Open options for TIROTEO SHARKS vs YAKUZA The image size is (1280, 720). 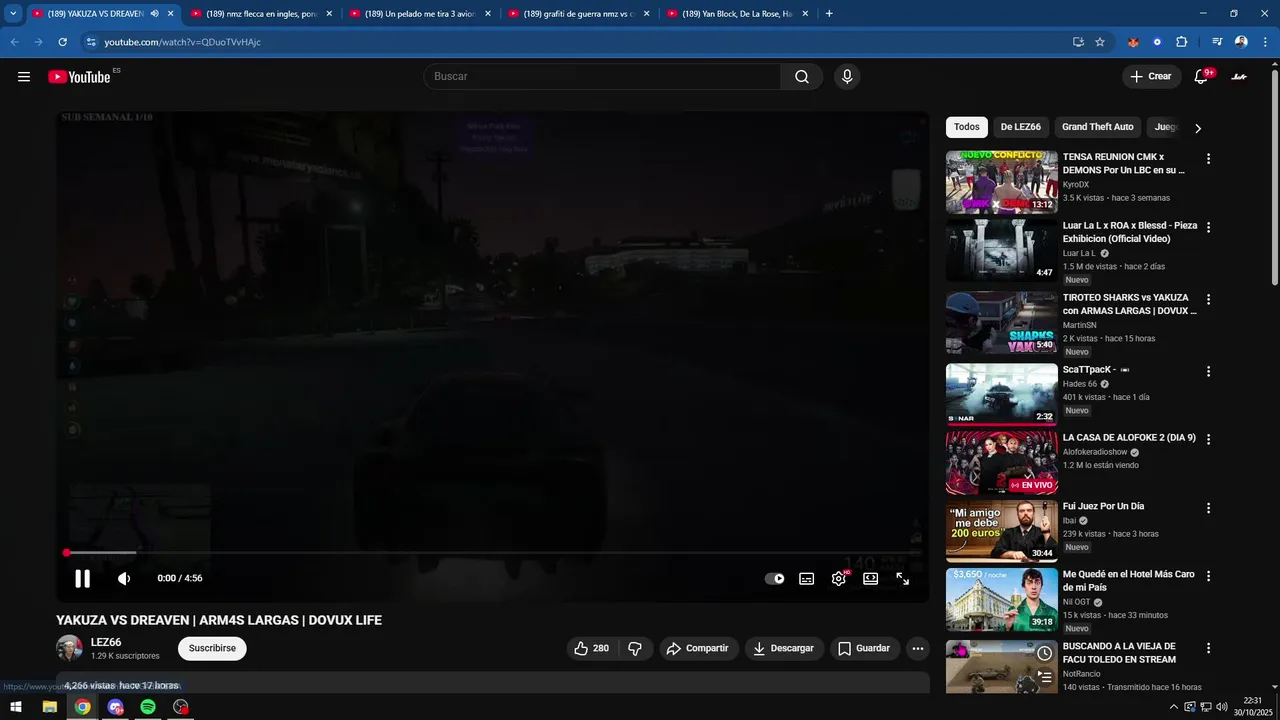click(1208, 300)
